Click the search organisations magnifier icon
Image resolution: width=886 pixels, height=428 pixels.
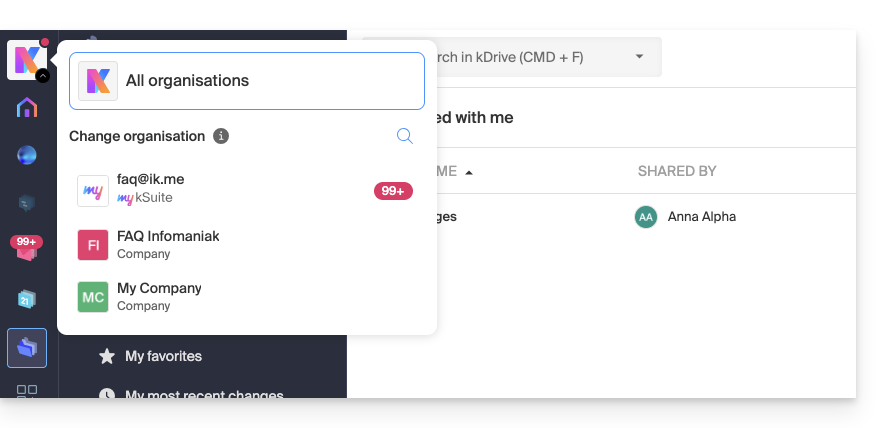tap(405, 136)
